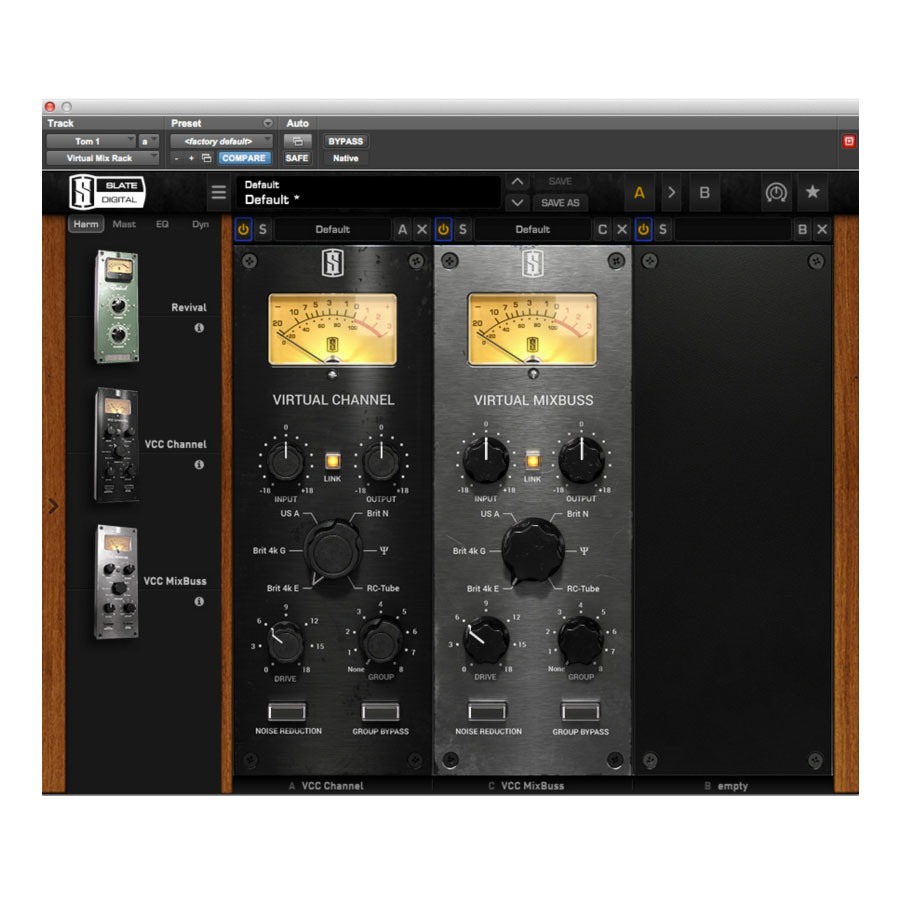The width and height of the screenshot is (900, 900).
Task: Click the COMPARE button
Action: tap(244, 158)
